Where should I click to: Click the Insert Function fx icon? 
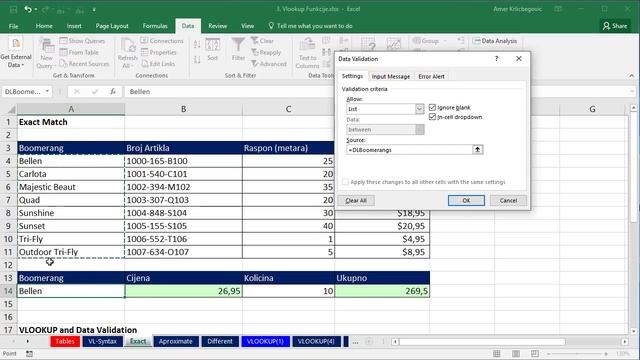point(113,91)
